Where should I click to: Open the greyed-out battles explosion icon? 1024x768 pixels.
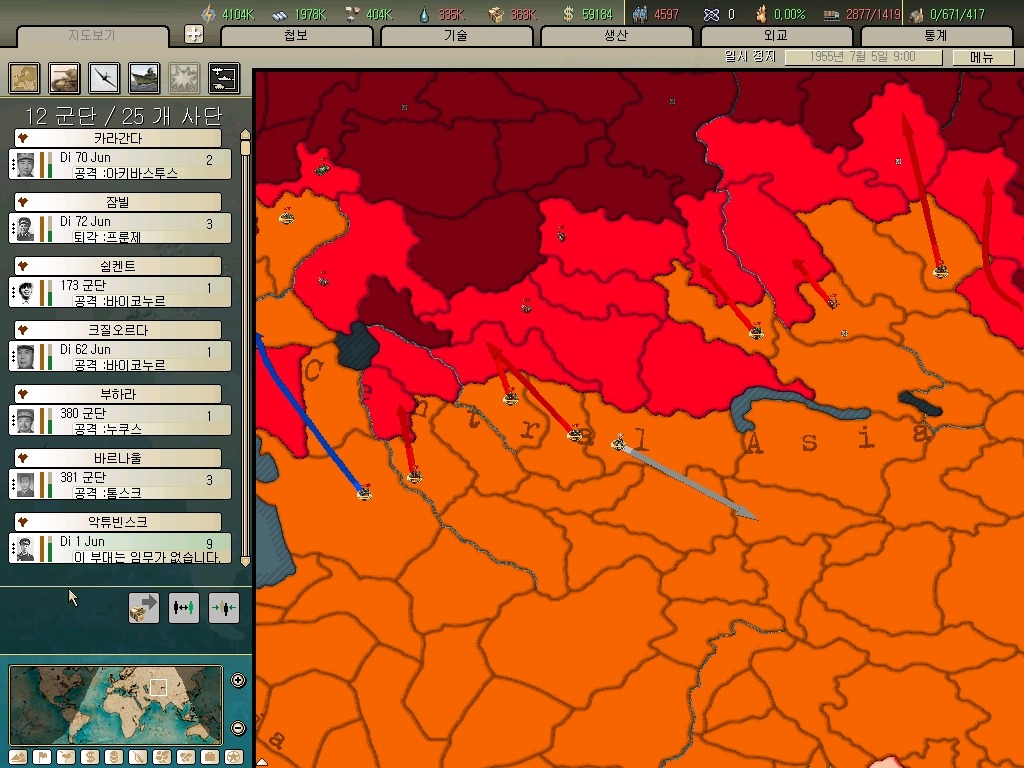pos(184,78)
